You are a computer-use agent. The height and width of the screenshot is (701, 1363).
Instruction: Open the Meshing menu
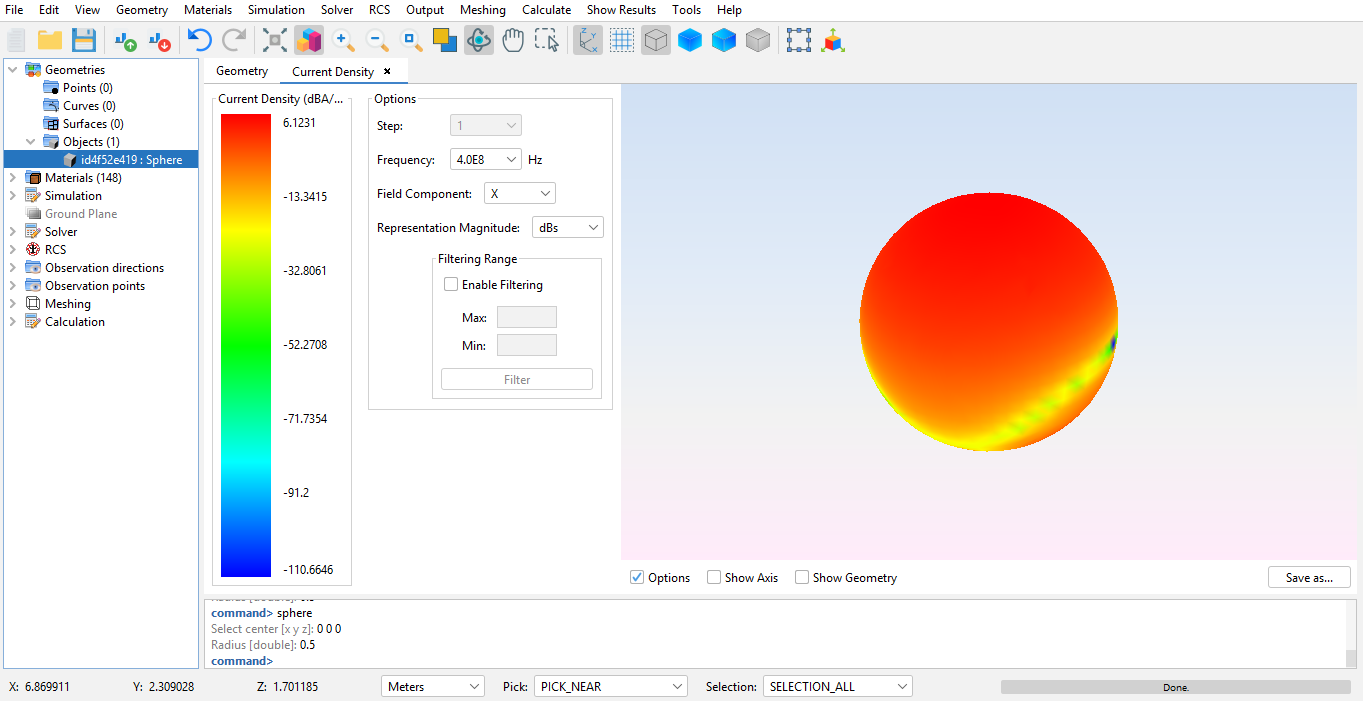tap(482, 10)
